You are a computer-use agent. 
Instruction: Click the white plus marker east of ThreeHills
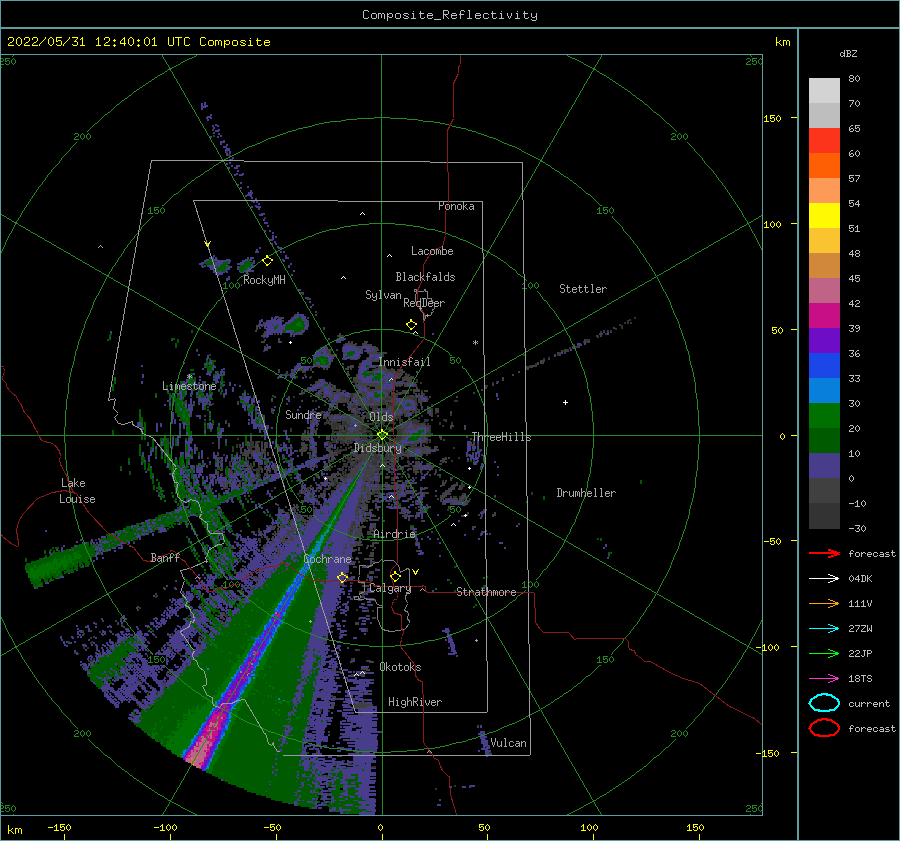pos(565,402)
